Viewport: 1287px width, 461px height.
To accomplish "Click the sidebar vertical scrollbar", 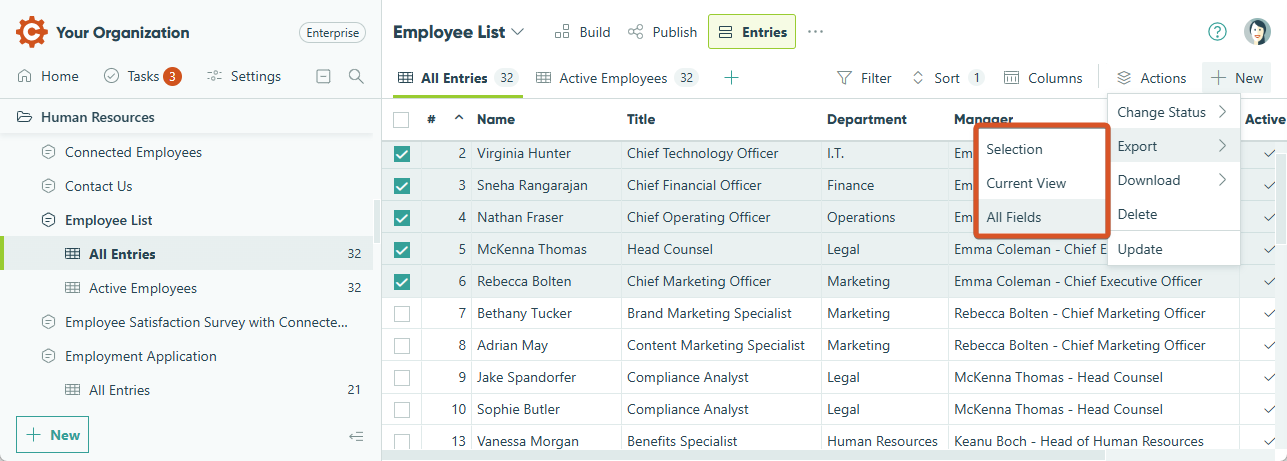I will click(376, 222).
